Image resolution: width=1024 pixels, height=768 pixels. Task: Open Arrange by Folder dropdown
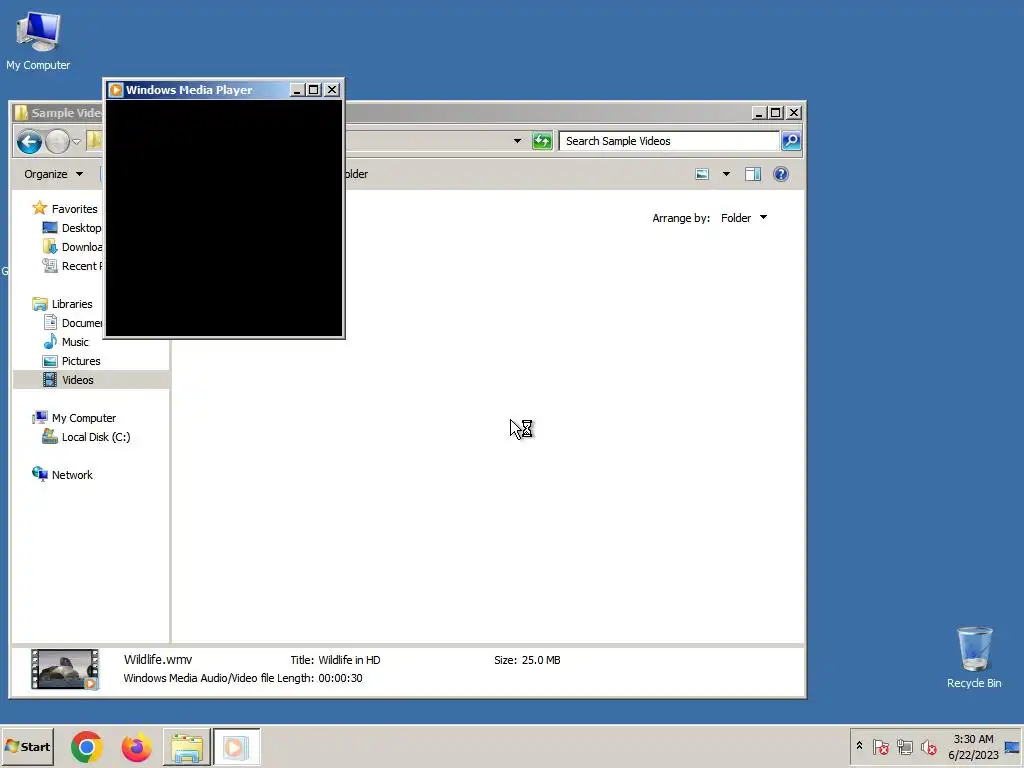(x=744, y=218)
